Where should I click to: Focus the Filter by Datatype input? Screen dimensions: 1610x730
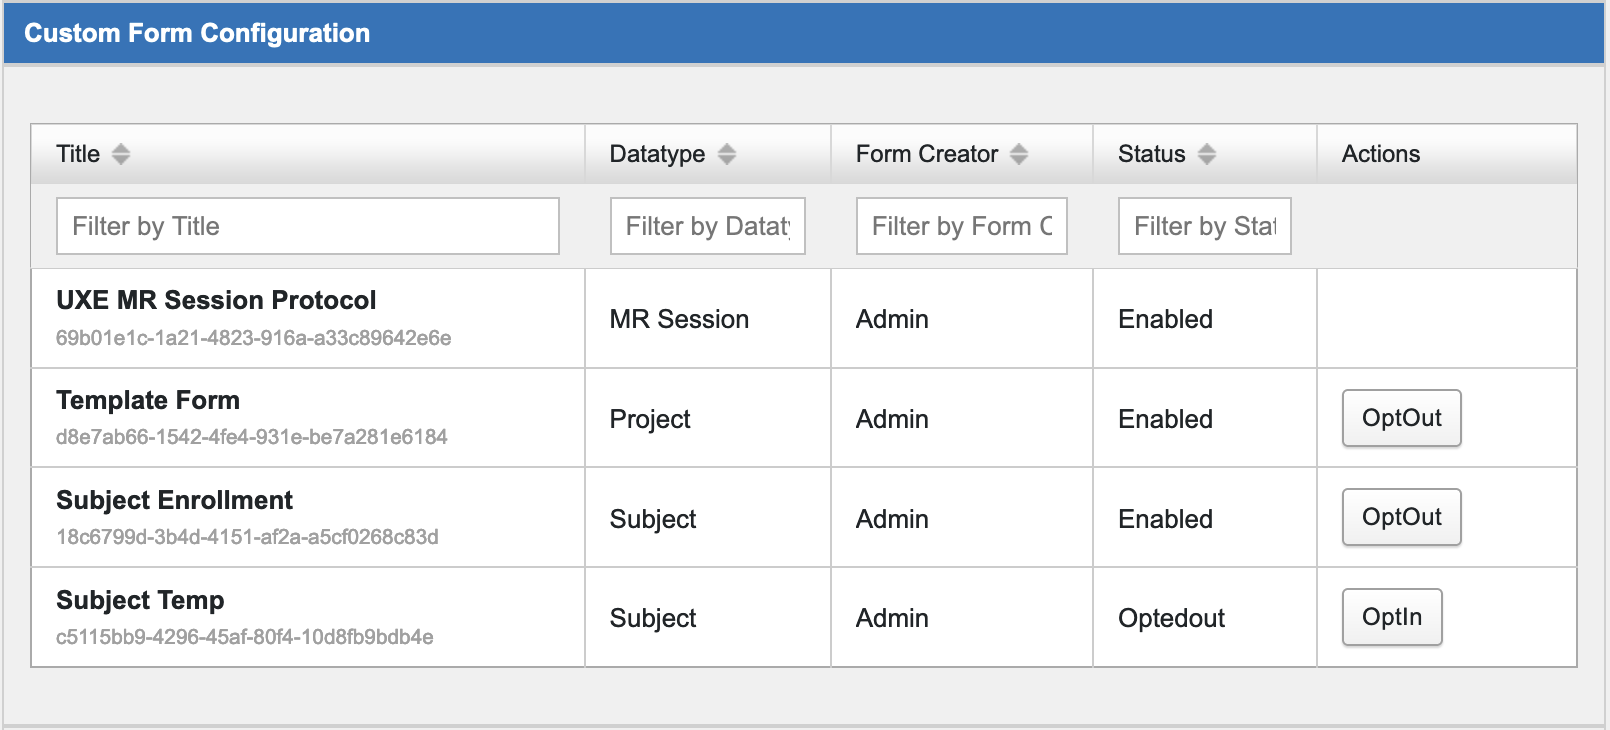[707, 226]
